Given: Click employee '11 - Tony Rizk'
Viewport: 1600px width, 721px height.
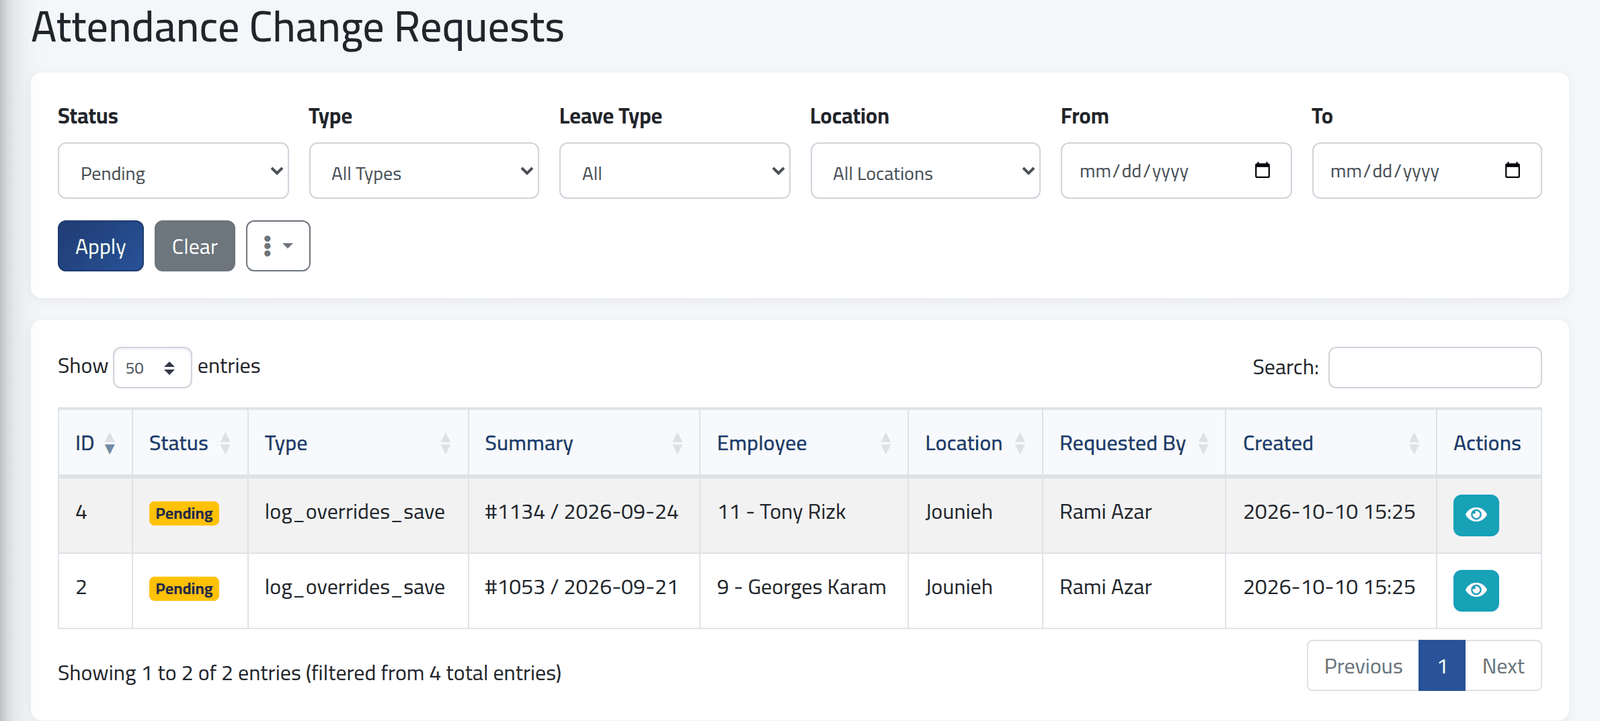Looking at the screenshot, I should coord(781,512).
